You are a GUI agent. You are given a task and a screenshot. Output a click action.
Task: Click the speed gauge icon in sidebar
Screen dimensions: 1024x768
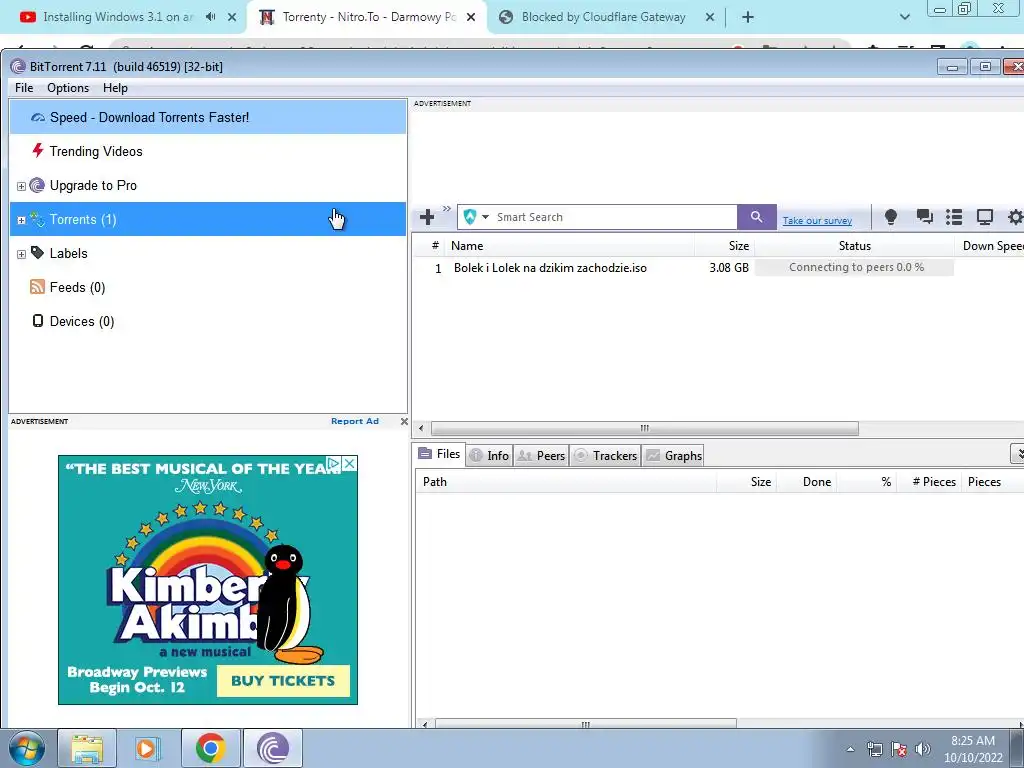point(38,118)
